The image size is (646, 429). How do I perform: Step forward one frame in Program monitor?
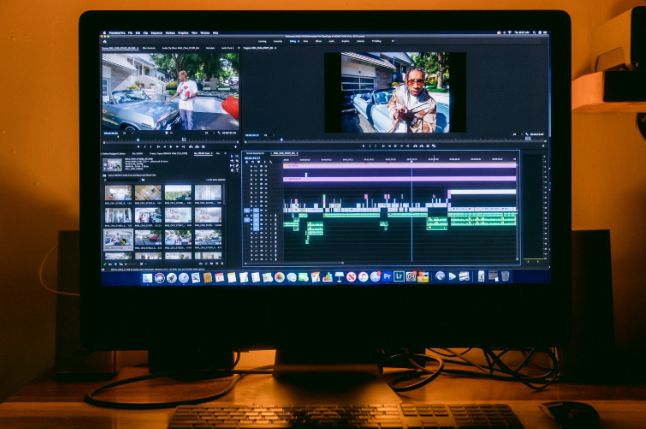(402, 146)
